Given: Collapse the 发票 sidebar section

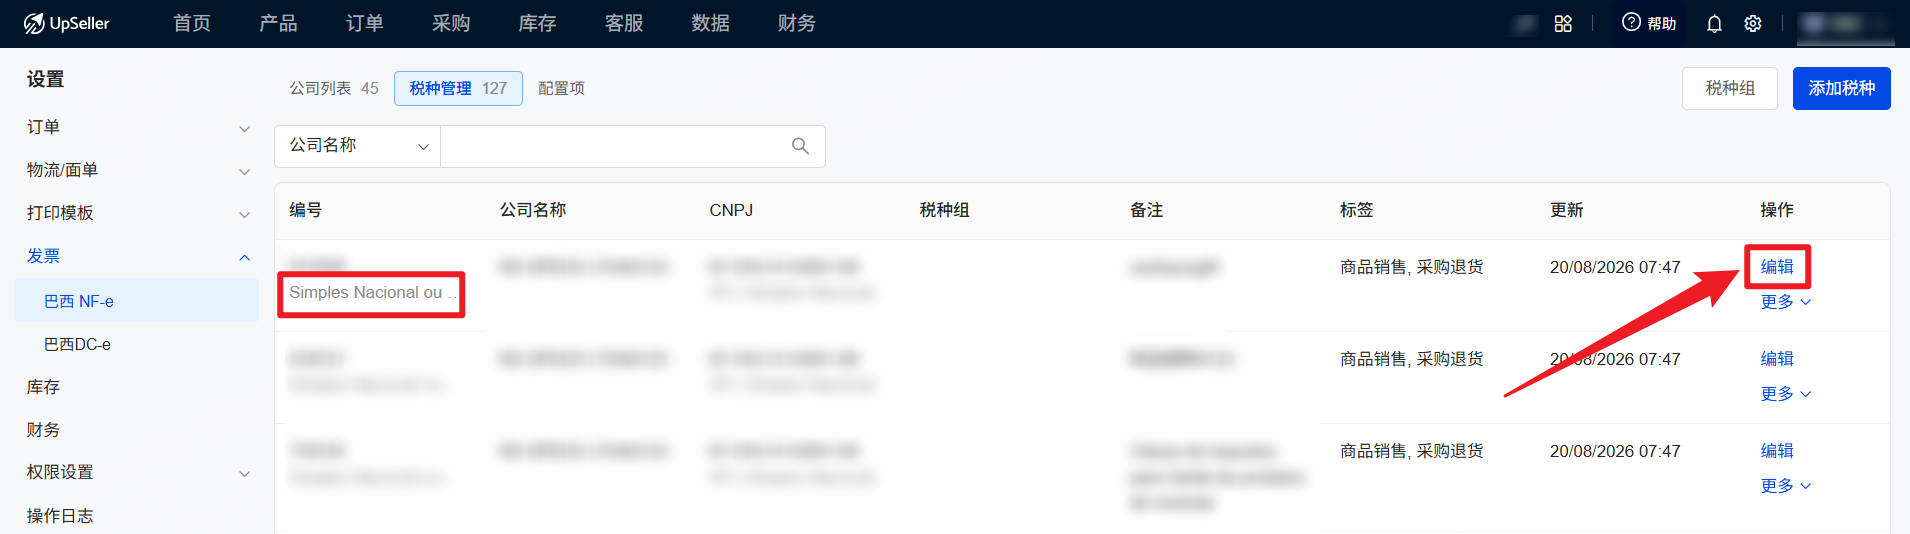Looking at the screenshot, I should 137,256.
